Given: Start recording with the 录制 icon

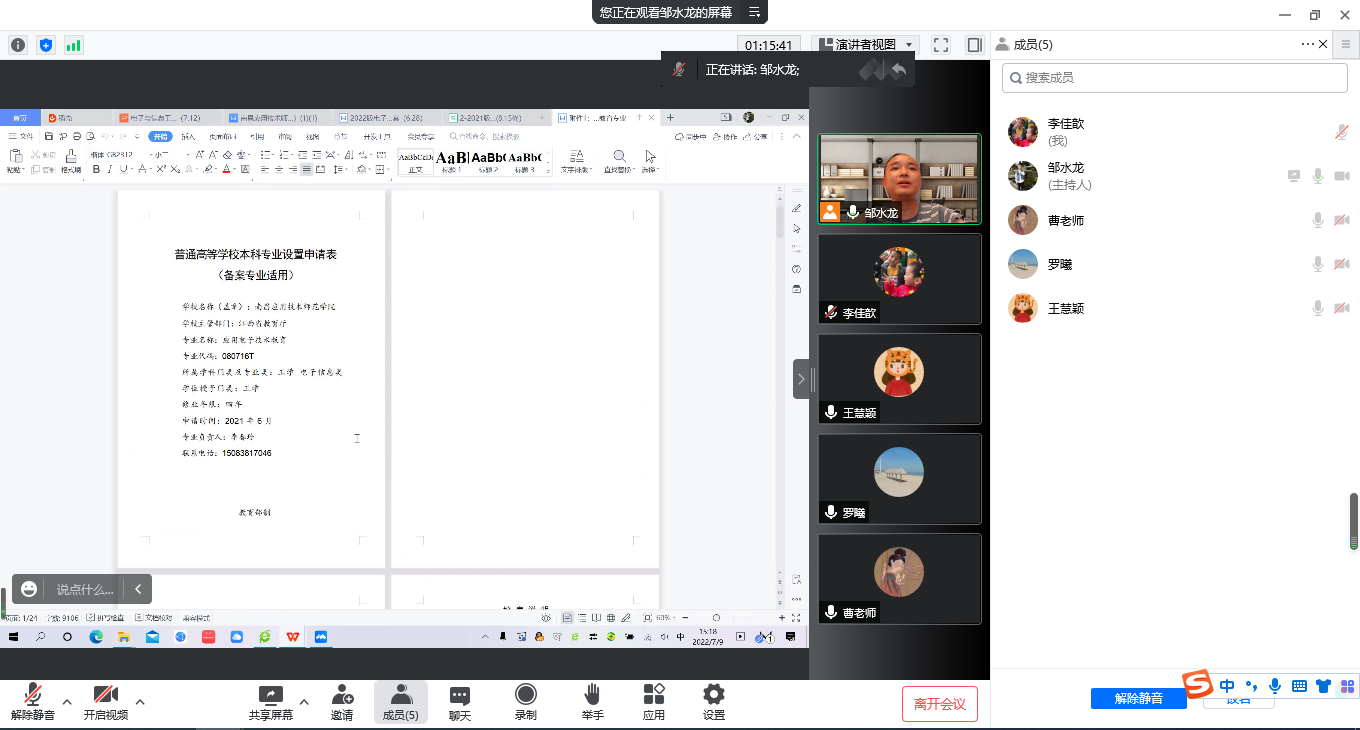Looking at the screenshot, I should (525, 701).
